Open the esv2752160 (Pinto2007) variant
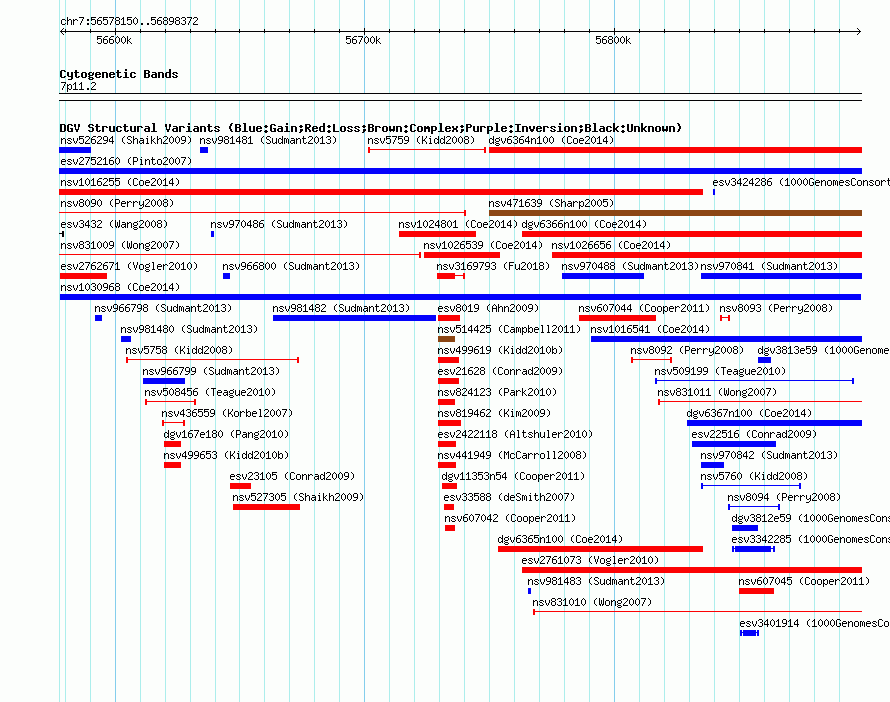Viewport: 890px width, 702px height. click(126, 161)
